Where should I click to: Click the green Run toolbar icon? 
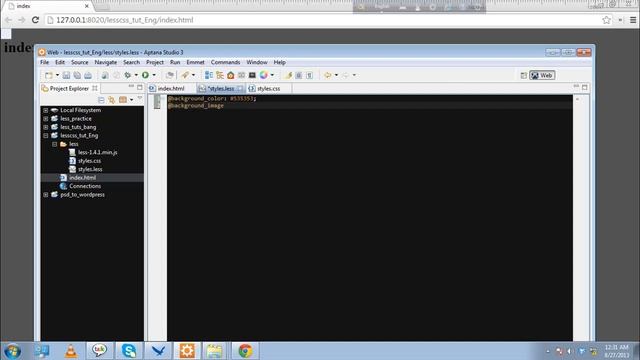(x=145, y=75)
